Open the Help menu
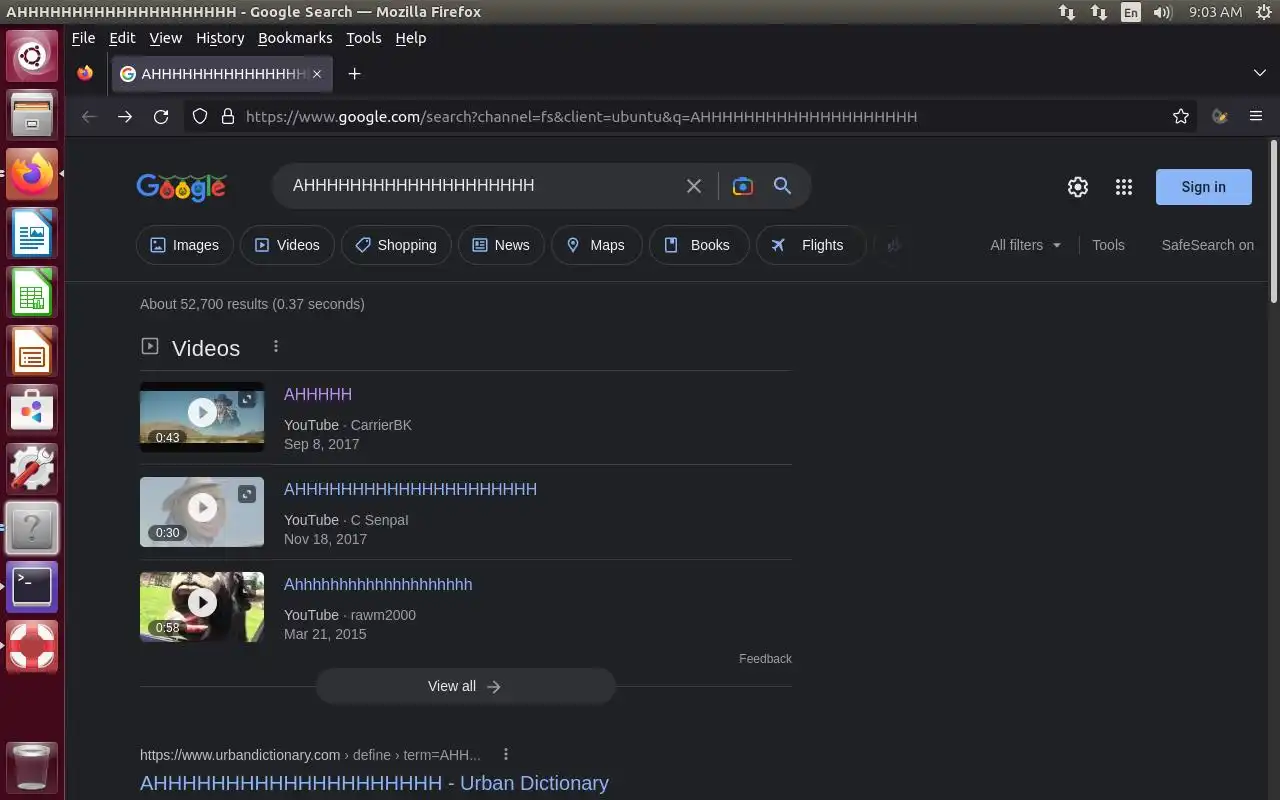This screenshot has height=800, width=1280. click(x=411, y=38)
